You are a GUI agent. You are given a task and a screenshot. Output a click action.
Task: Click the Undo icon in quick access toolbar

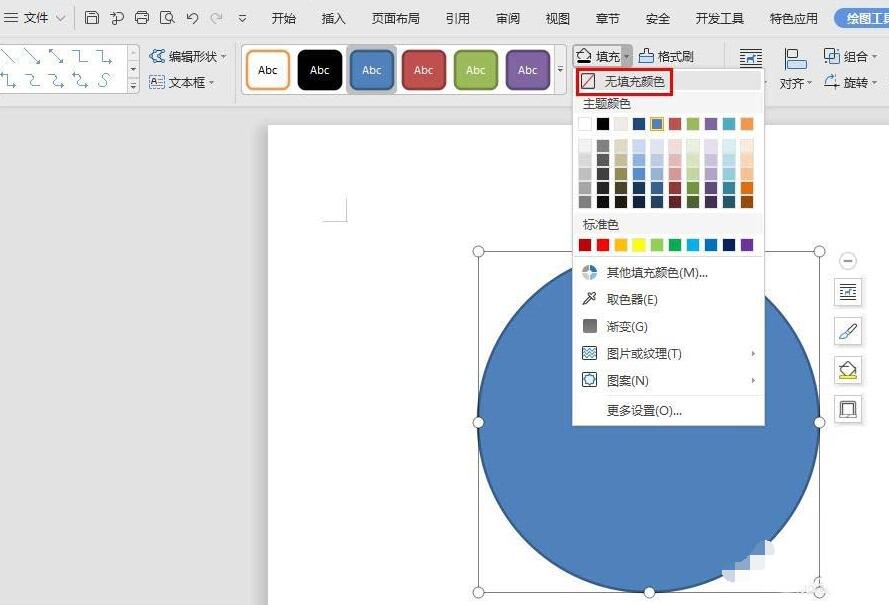coord(193,17)
